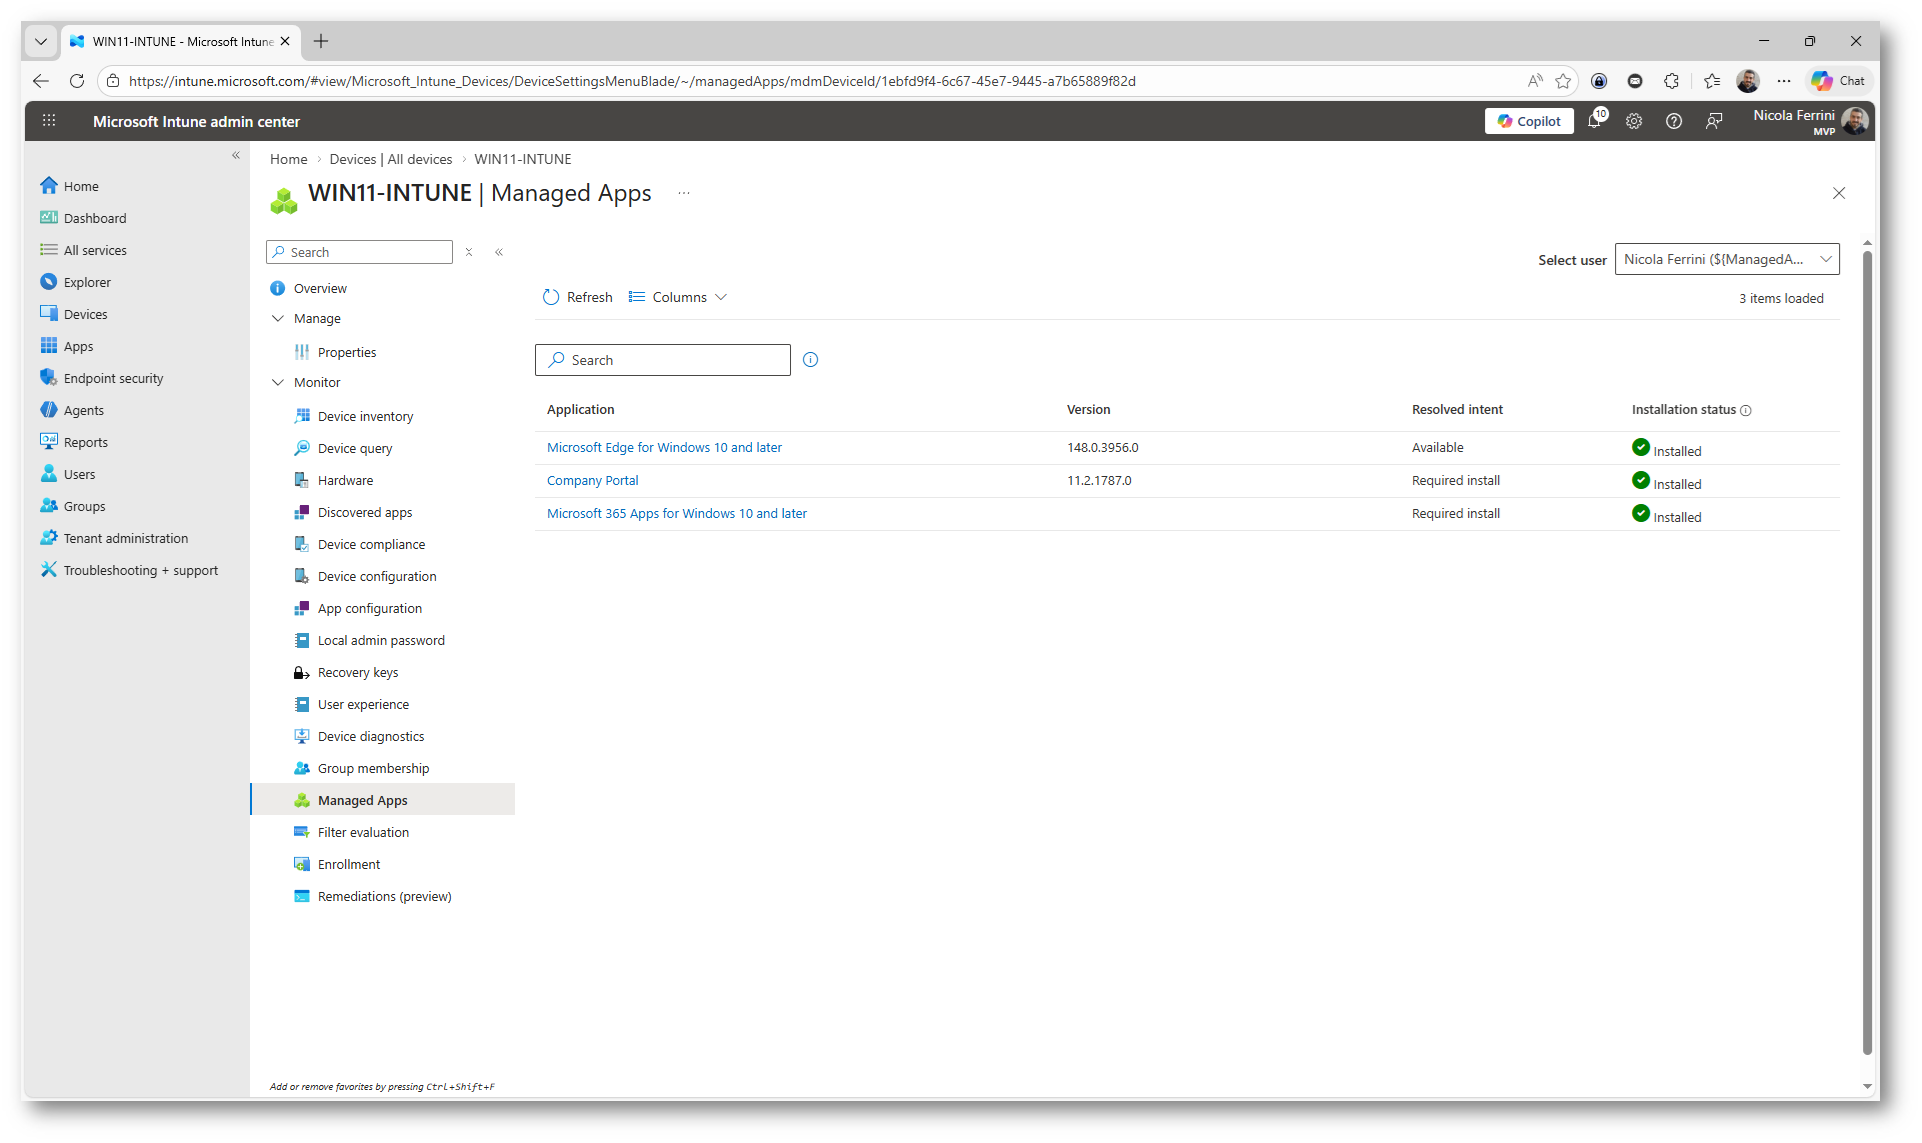Open Endpoint security in left navigation
This screenshot has width=1922, height=1143.
113,378
